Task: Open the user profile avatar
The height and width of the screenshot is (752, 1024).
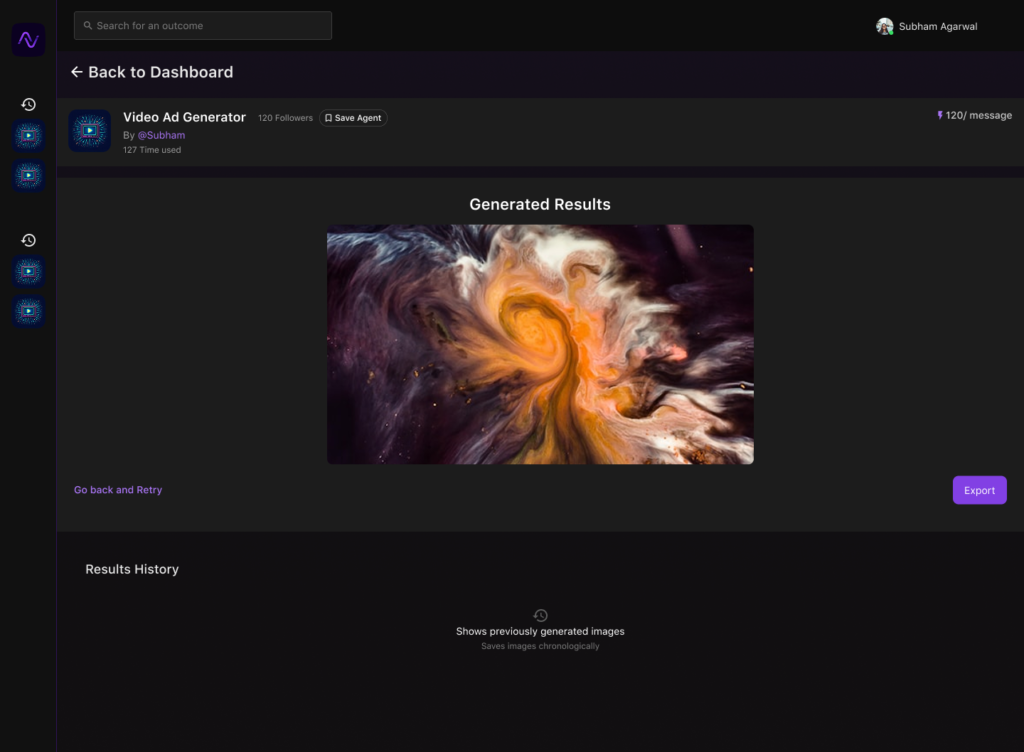Action: click(884, 27)
